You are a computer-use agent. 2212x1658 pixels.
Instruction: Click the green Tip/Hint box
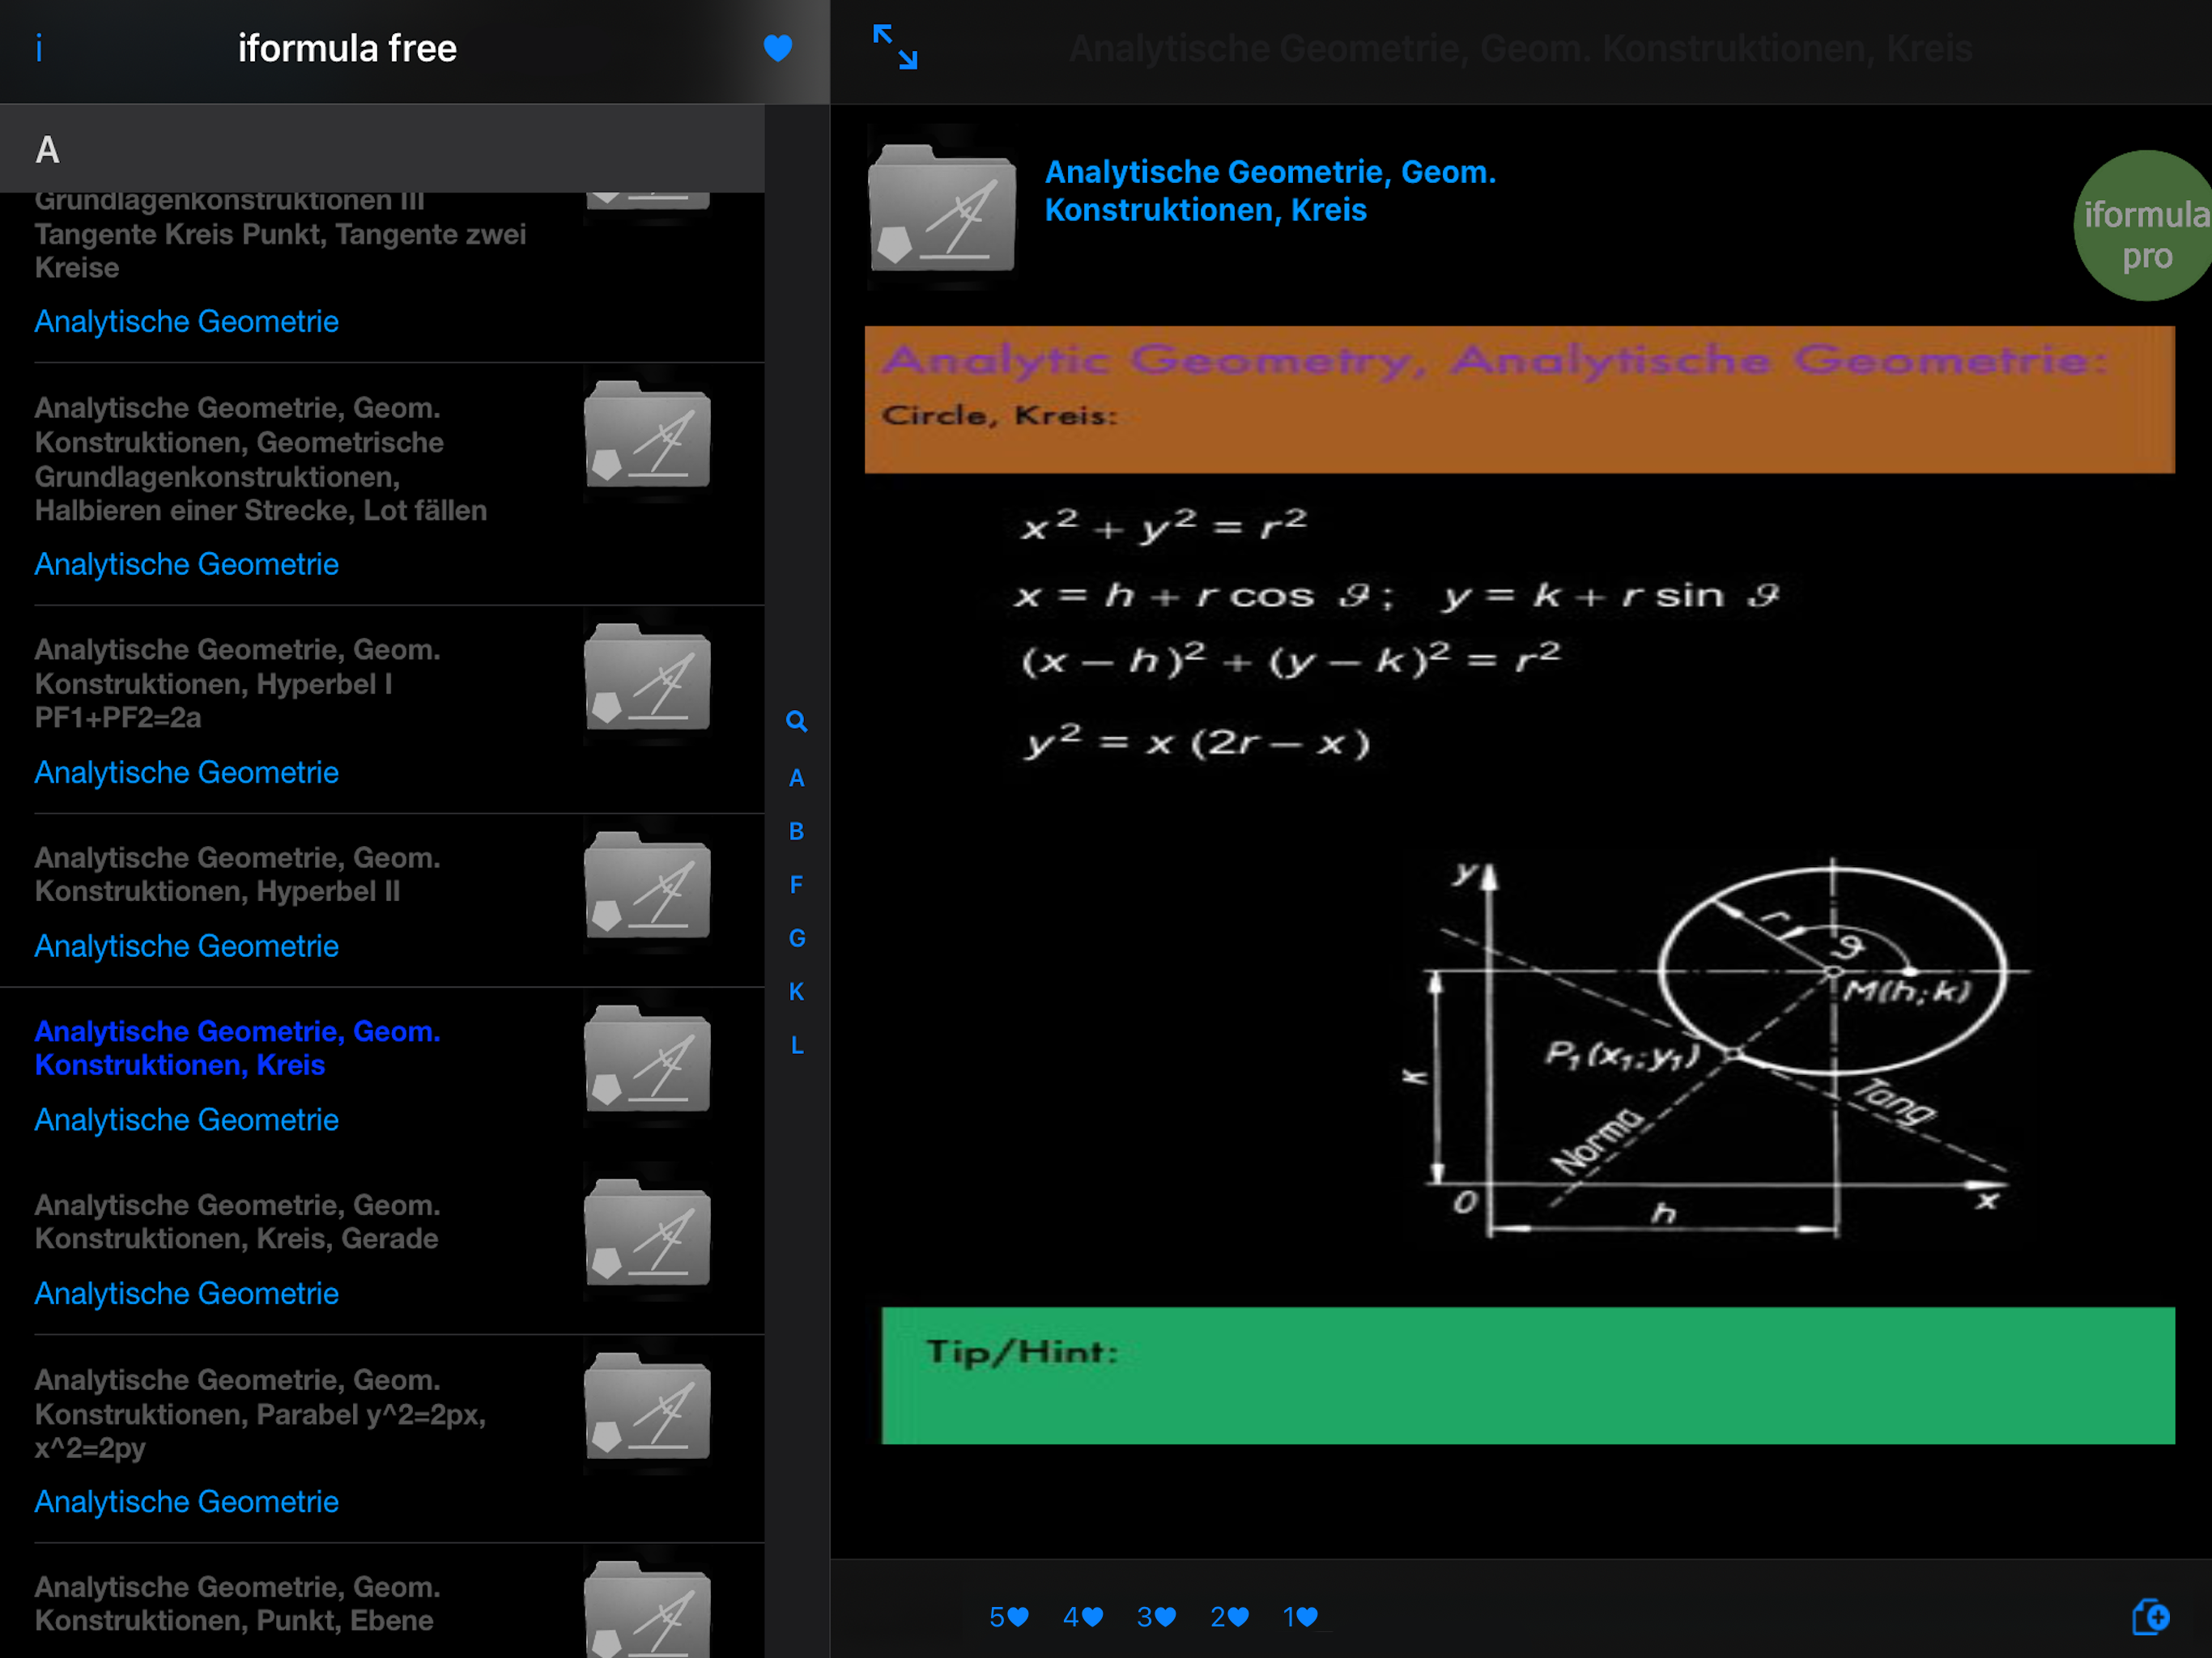[x=1527, y=1375]
